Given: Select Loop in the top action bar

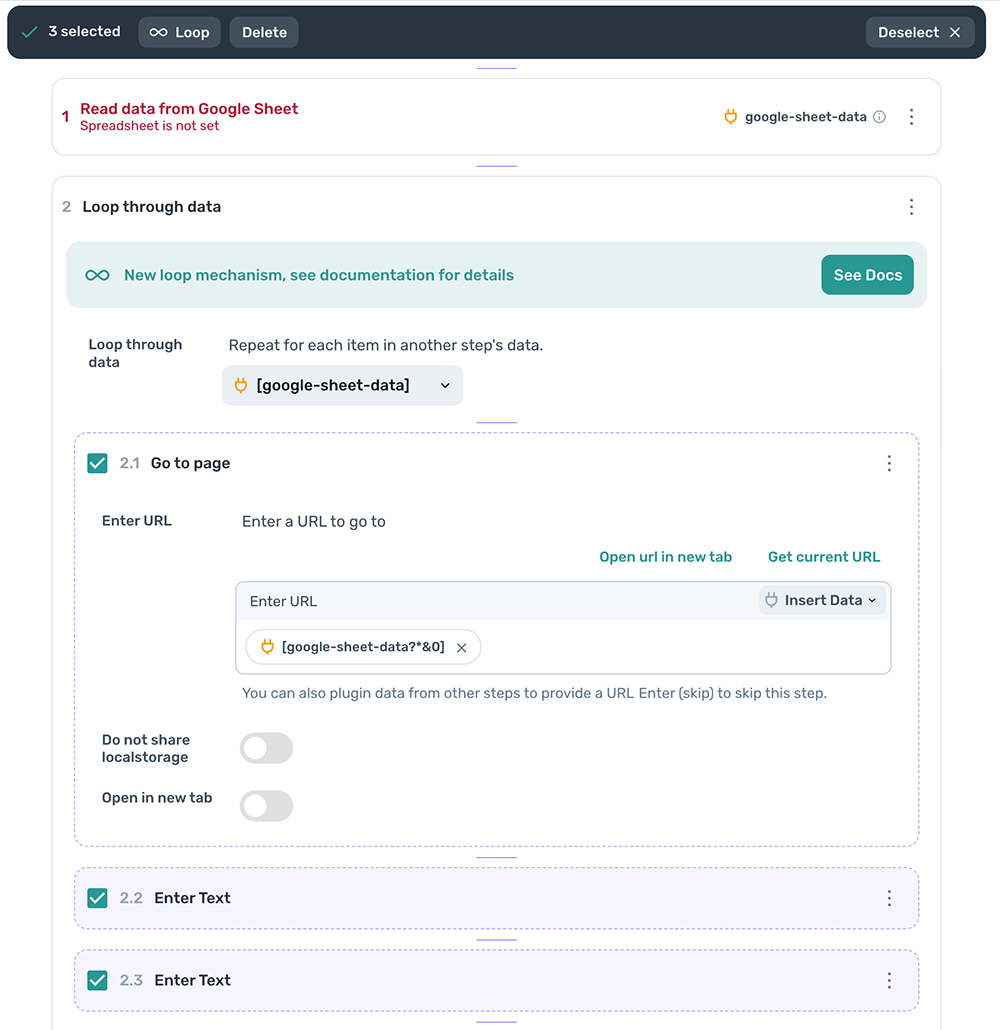Looking at the screenshot, I should tap(179, 31).
